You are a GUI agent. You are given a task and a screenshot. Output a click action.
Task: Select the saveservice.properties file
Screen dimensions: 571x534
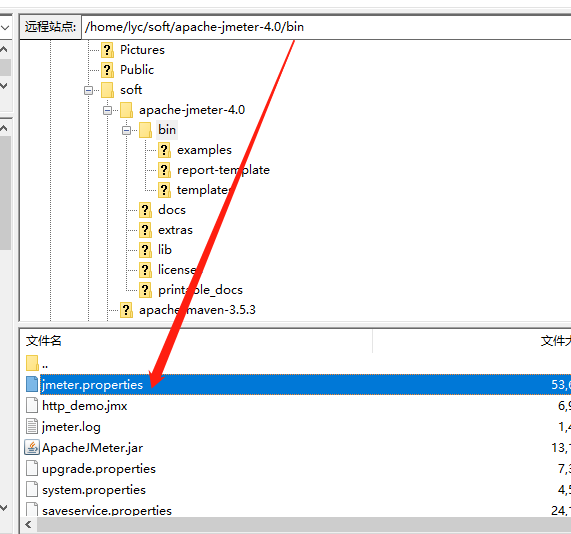tap(107, 510)
